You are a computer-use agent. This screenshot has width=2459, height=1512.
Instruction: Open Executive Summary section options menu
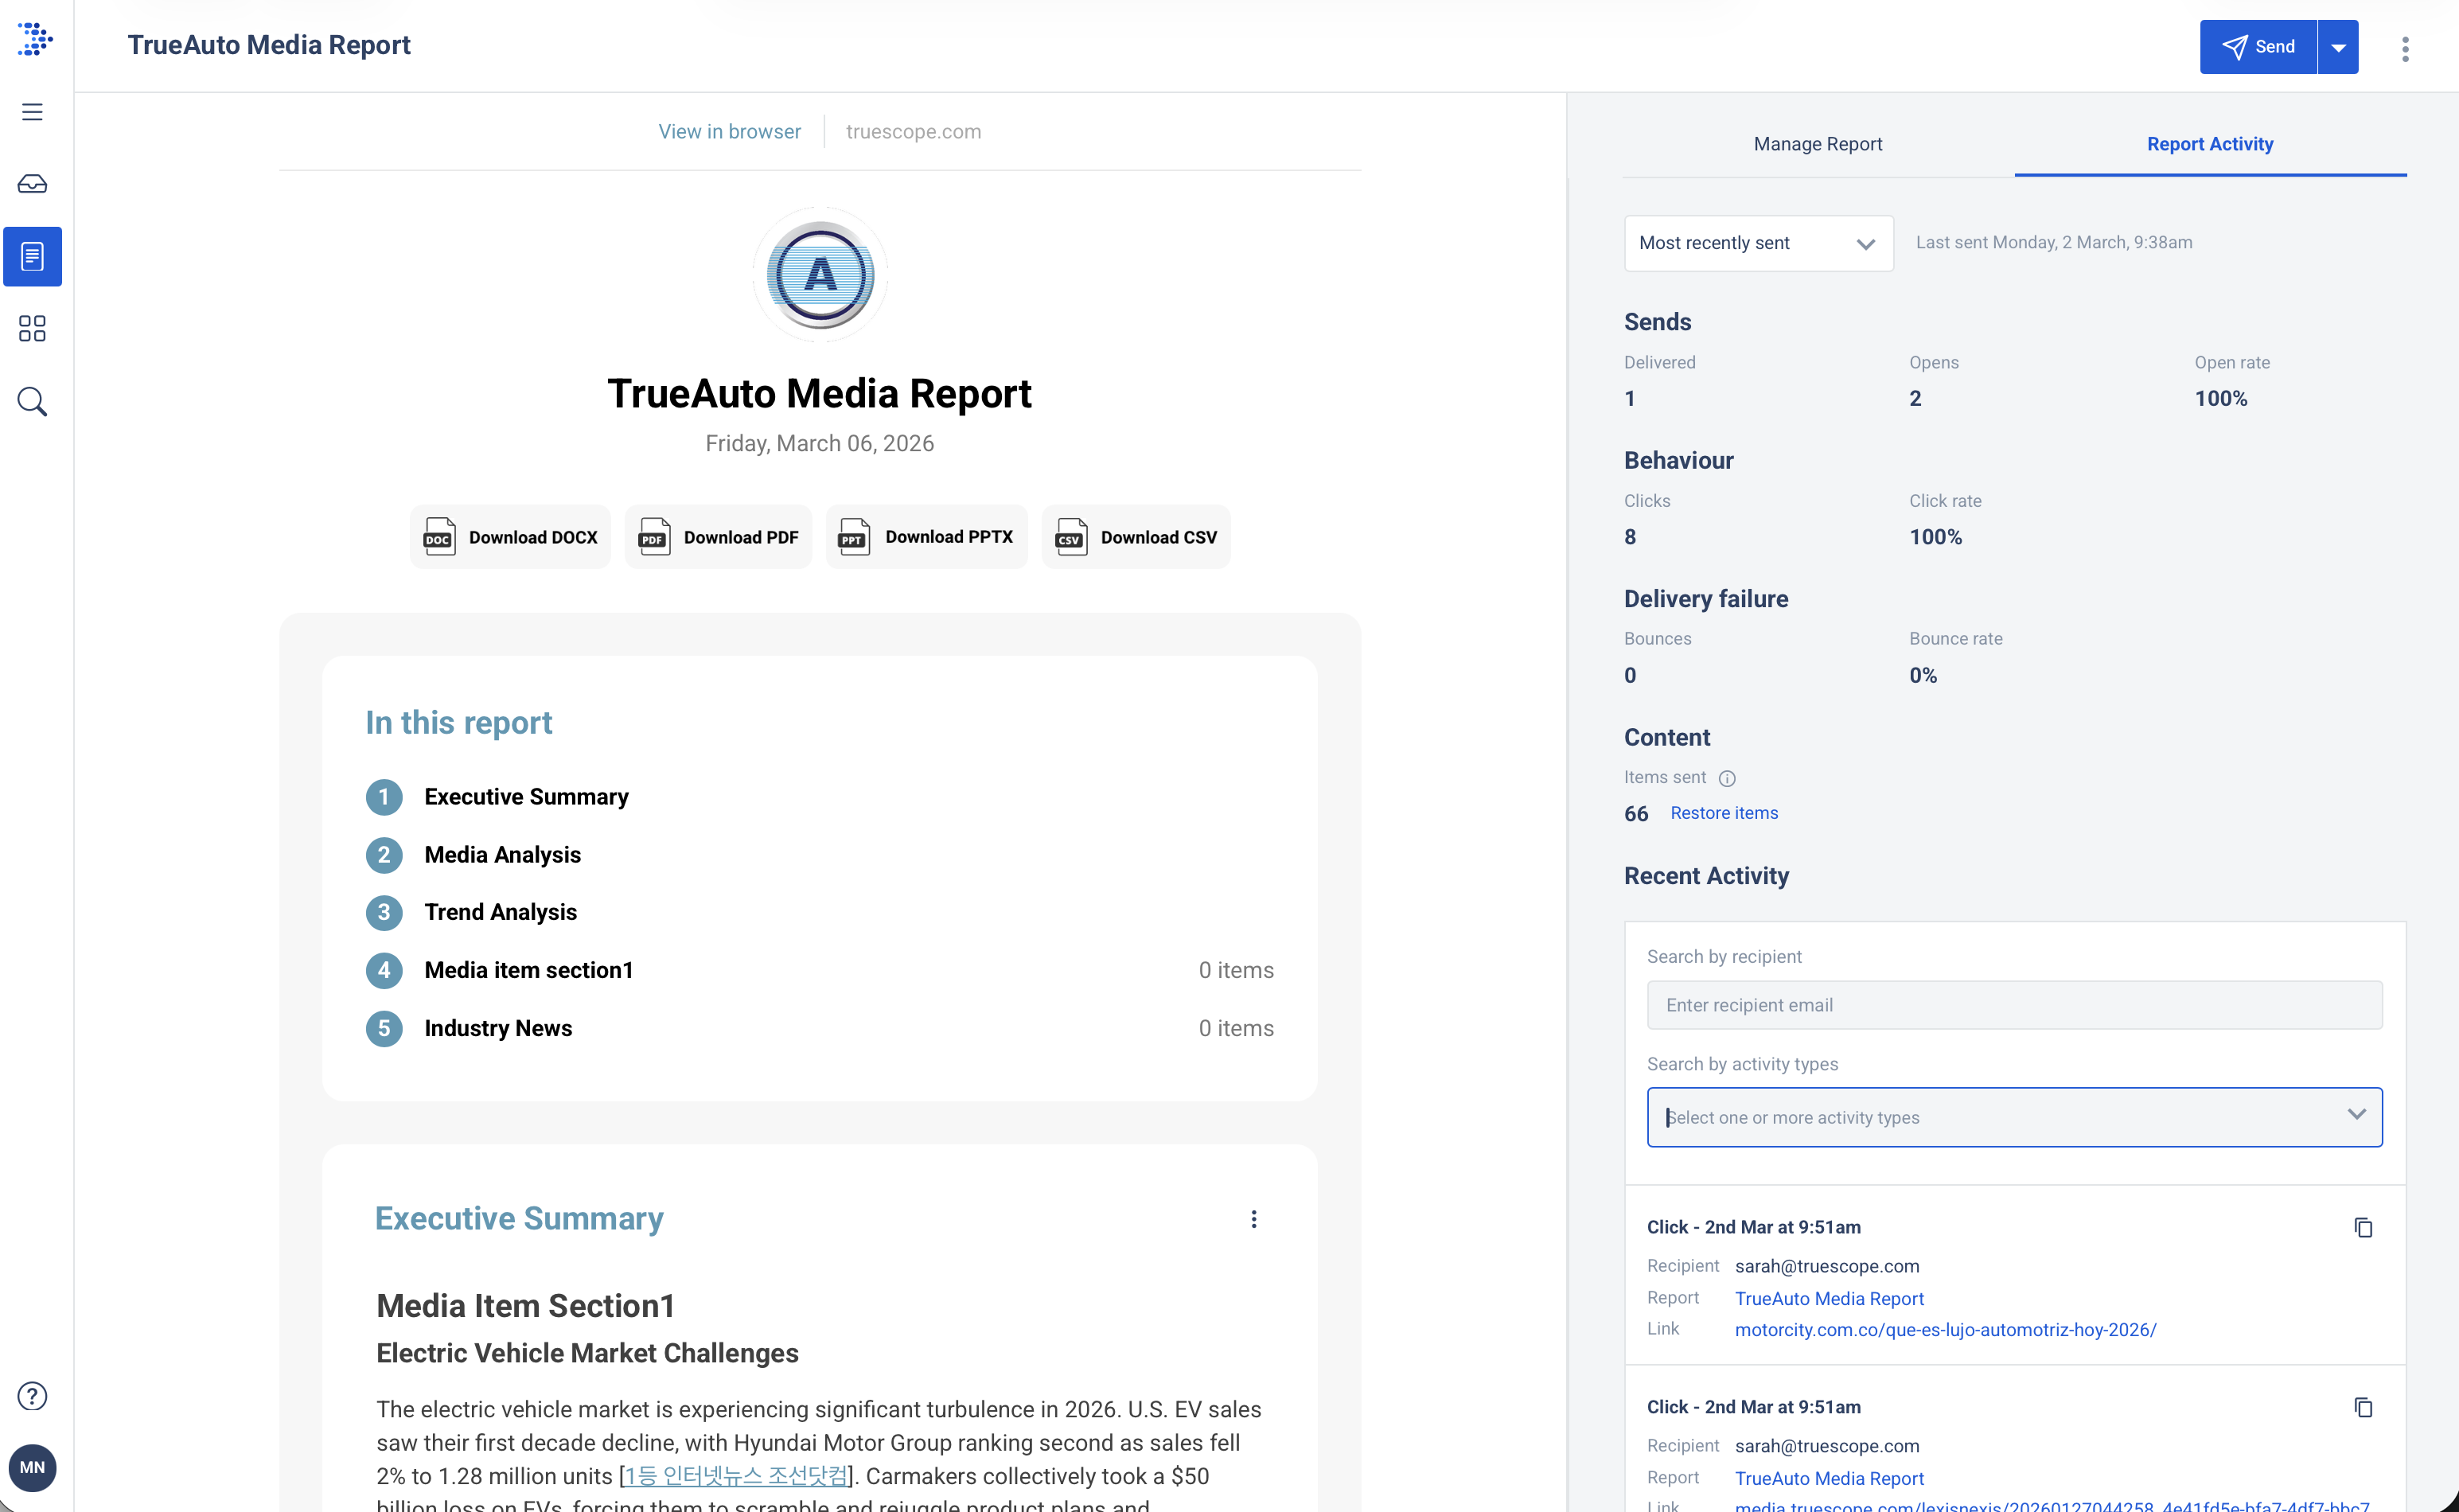tap(1254, 1219)
